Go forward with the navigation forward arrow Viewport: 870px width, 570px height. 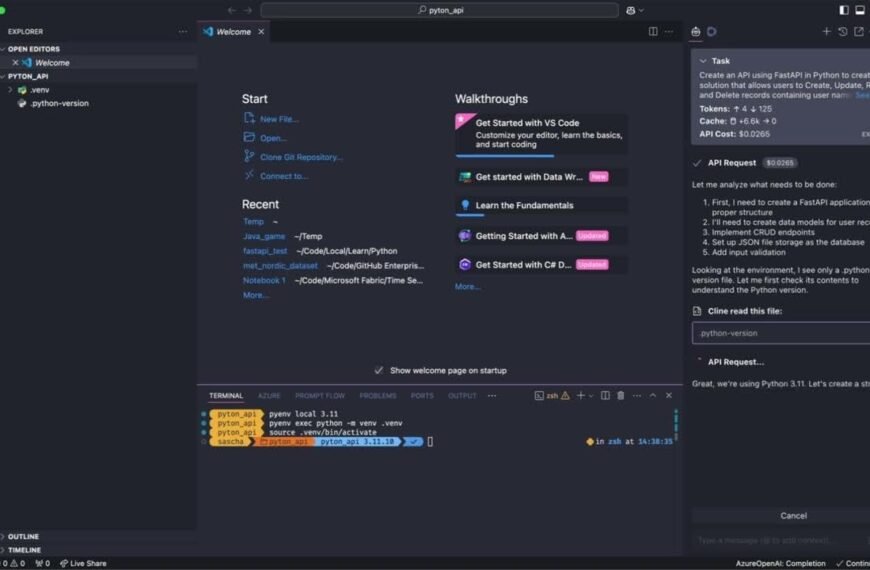pos(248,10)
